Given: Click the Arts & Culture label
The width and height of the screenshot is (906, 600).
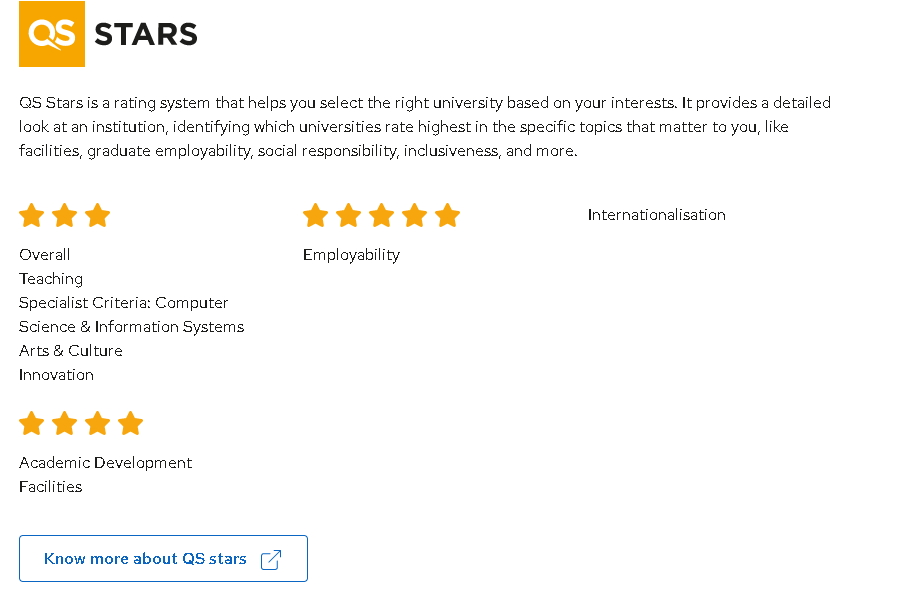Looking at the screenshot, I should point(71,351).
